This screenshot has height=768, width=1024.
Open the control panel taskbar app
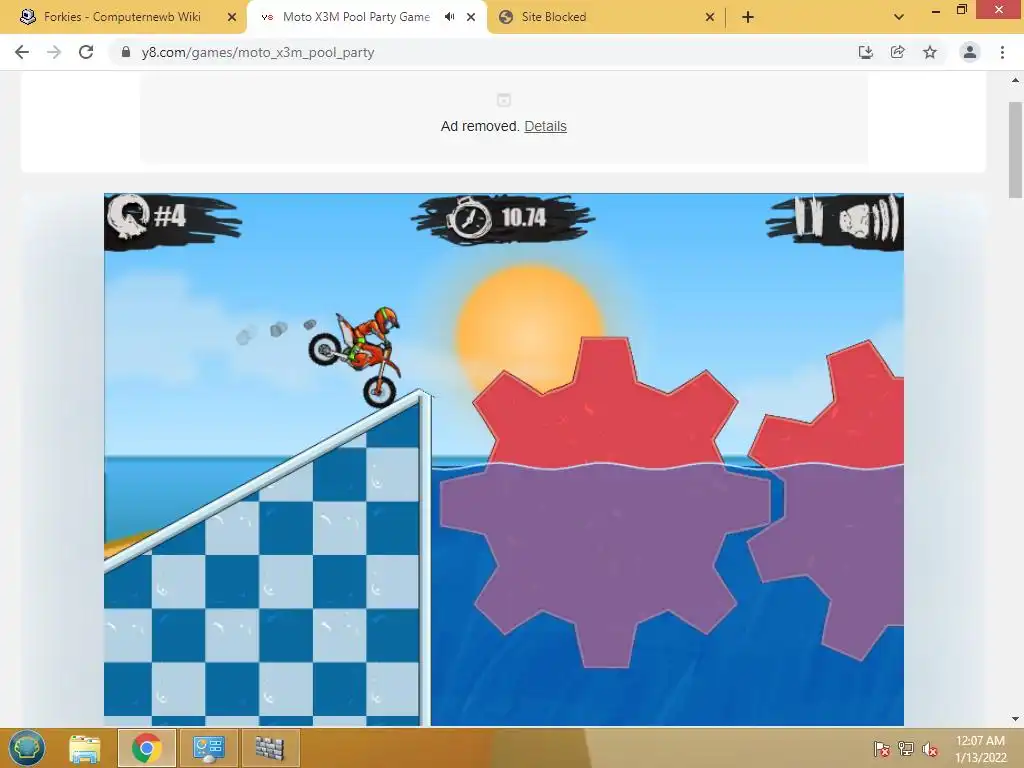click(208, 748)
